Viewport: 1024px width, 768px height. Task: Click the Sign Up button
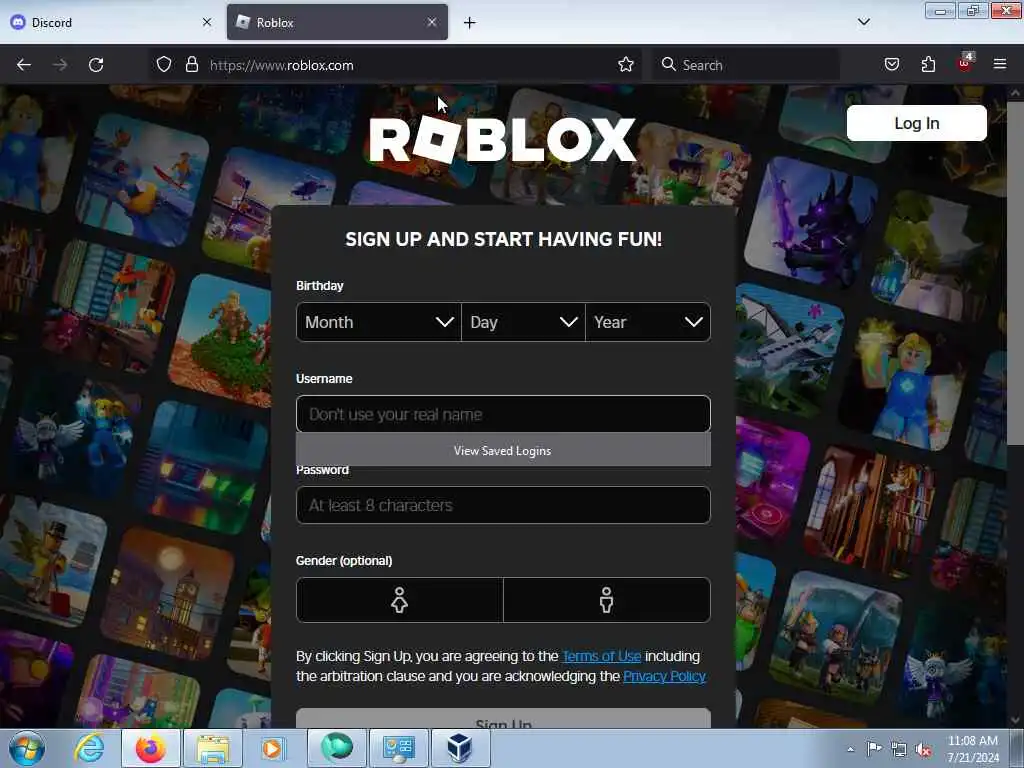point(503,719)
